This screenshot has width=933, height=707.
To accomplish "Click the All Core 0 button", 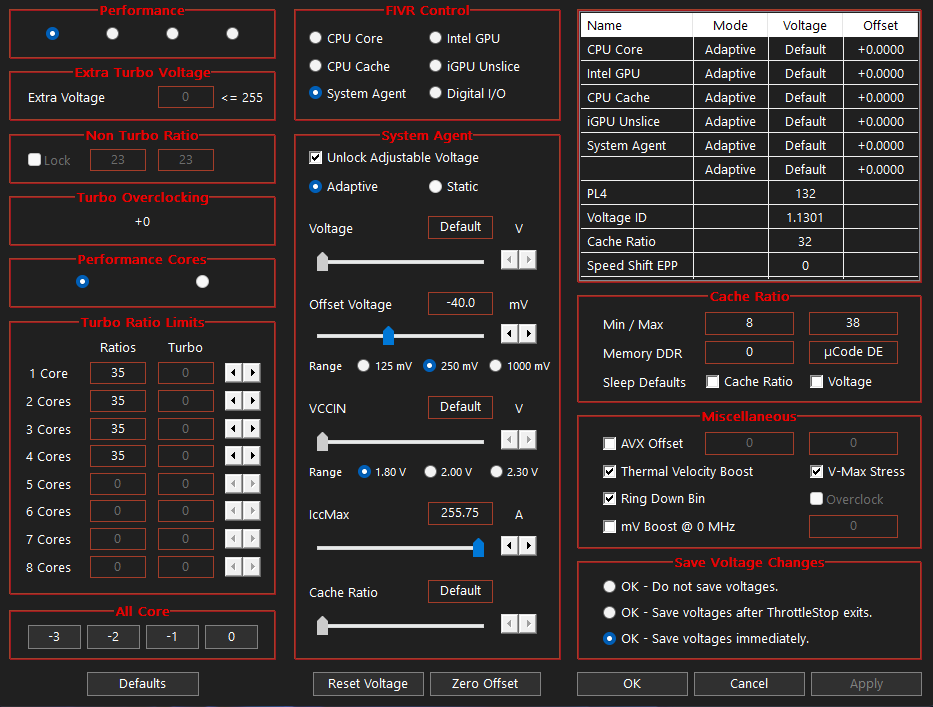I will click(x=231, y=637).
